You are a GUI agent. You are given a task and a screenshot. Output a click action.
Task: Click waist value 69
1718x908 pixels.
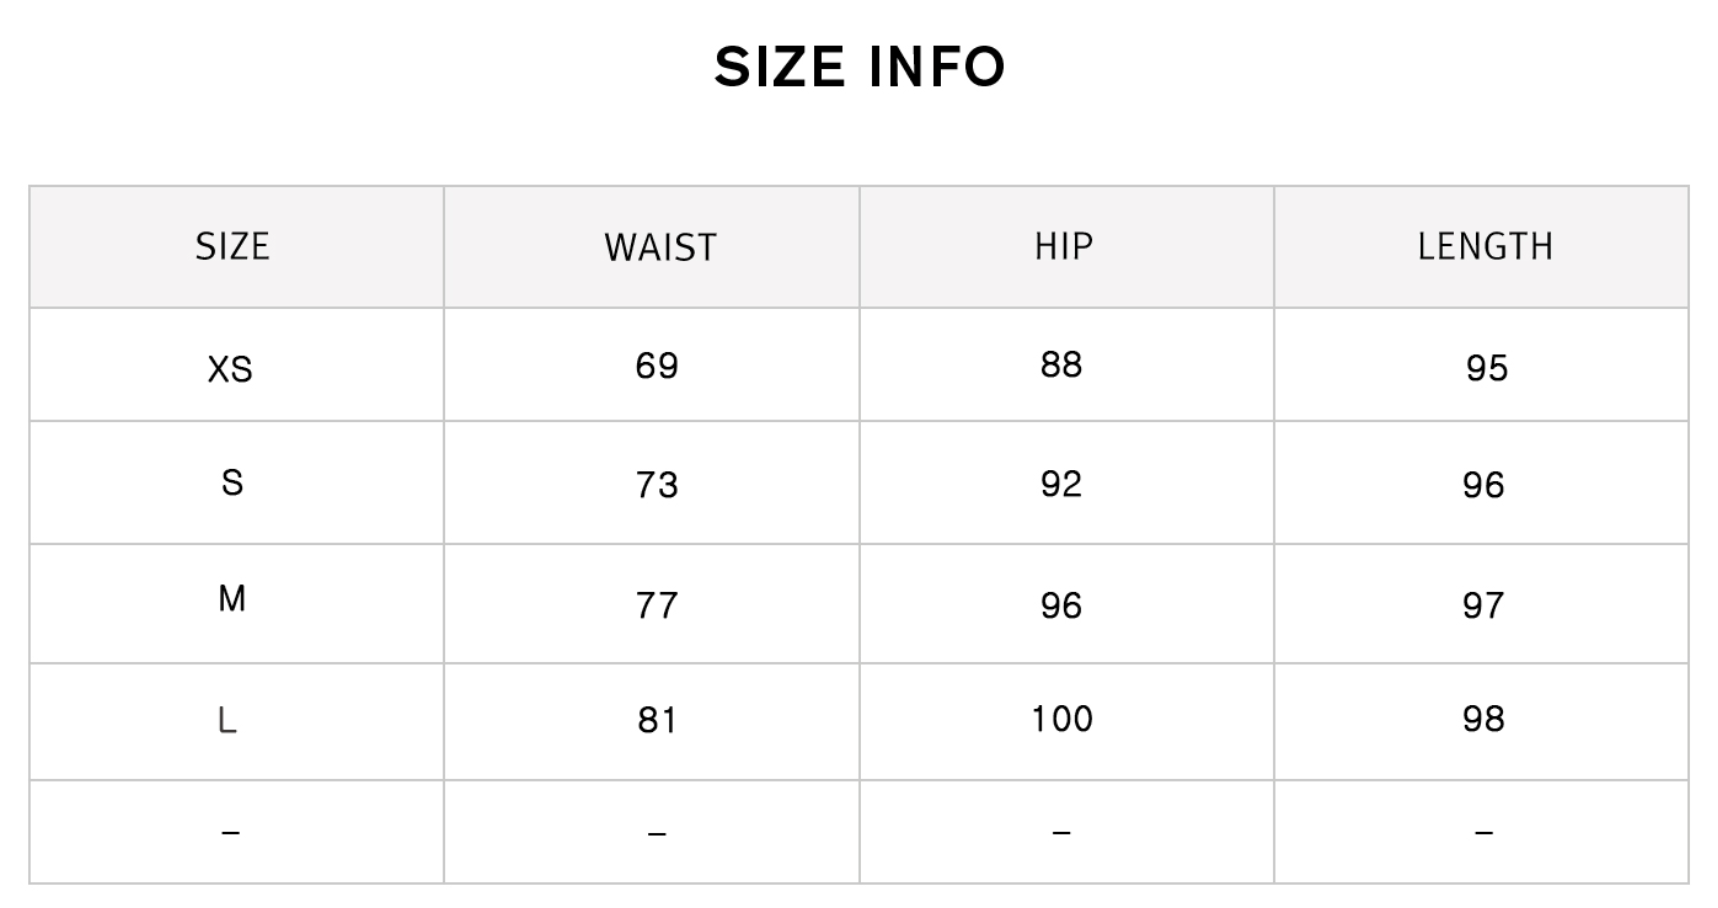(657, 366)
